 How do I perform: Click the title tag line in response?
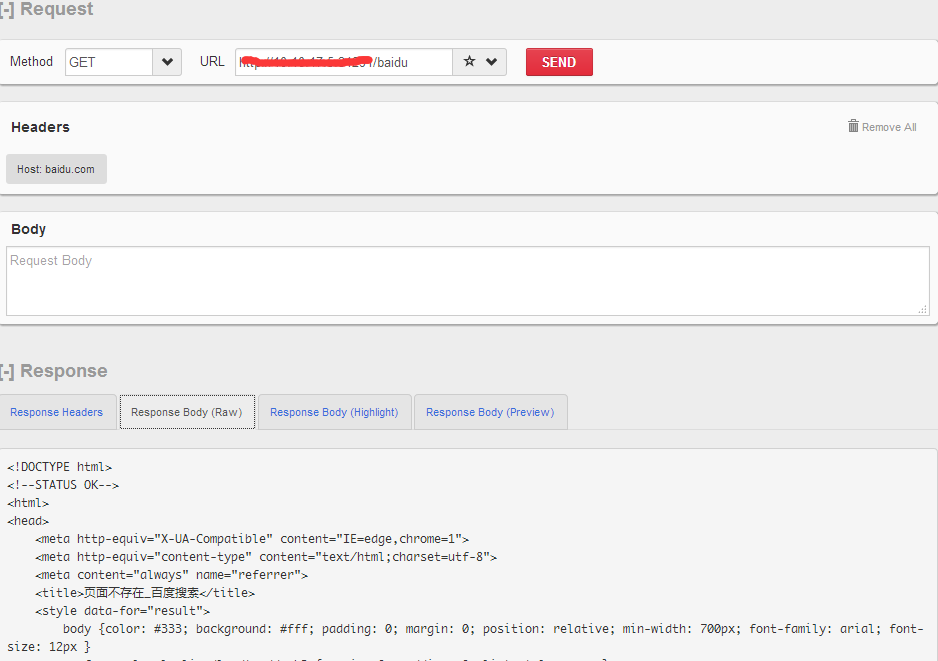pyautogui.click(x=145, y=593)
